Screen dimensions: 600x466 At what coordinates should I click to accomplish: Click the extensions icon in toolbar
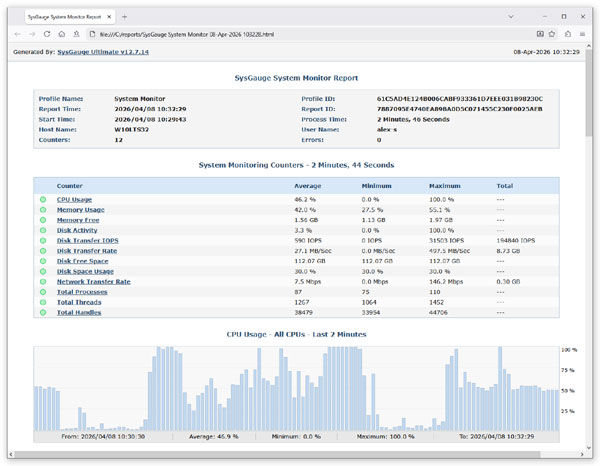[x=568, y=34]
